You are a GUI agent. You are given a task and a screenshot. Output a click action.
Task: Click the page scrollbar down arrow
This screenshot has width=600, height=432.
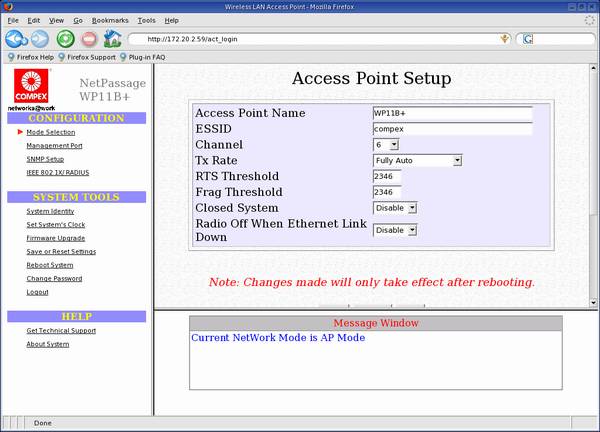[593, 302]
